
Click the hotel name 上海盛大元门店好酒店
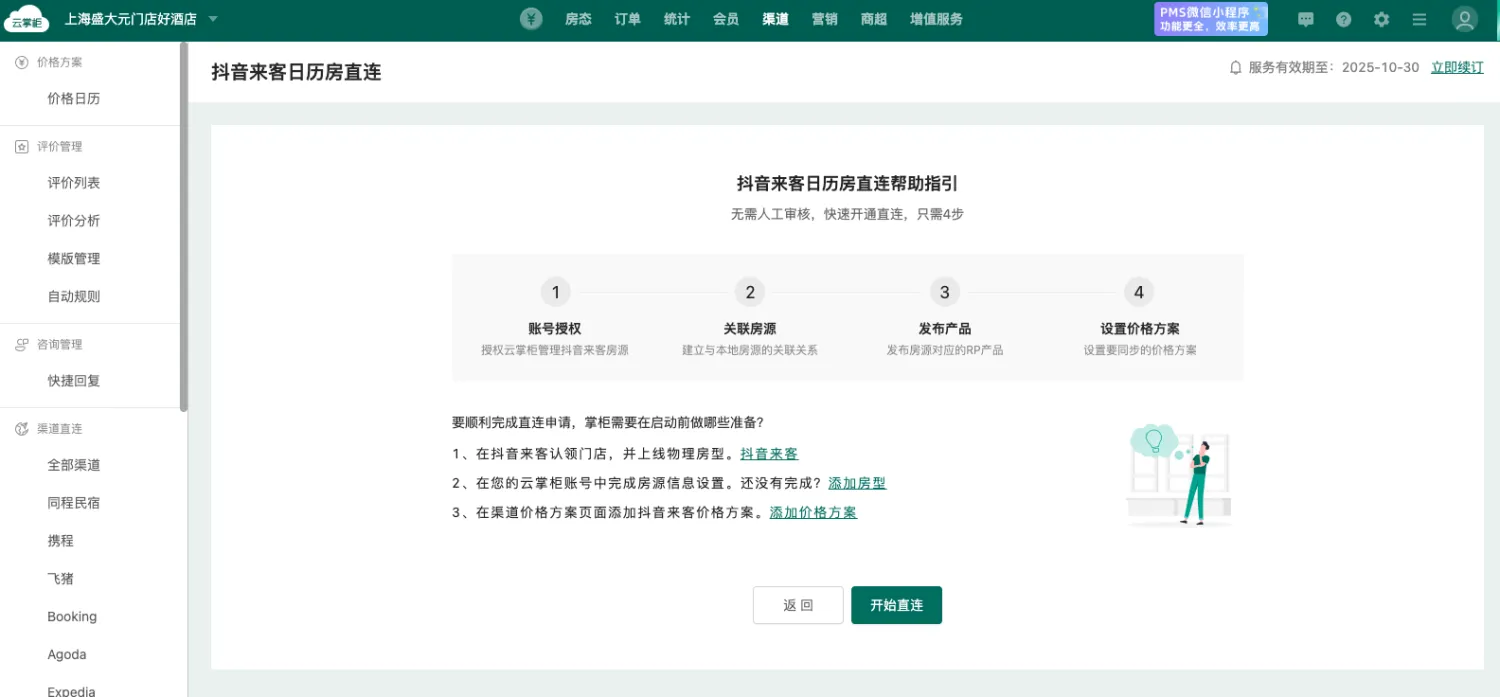130,19
